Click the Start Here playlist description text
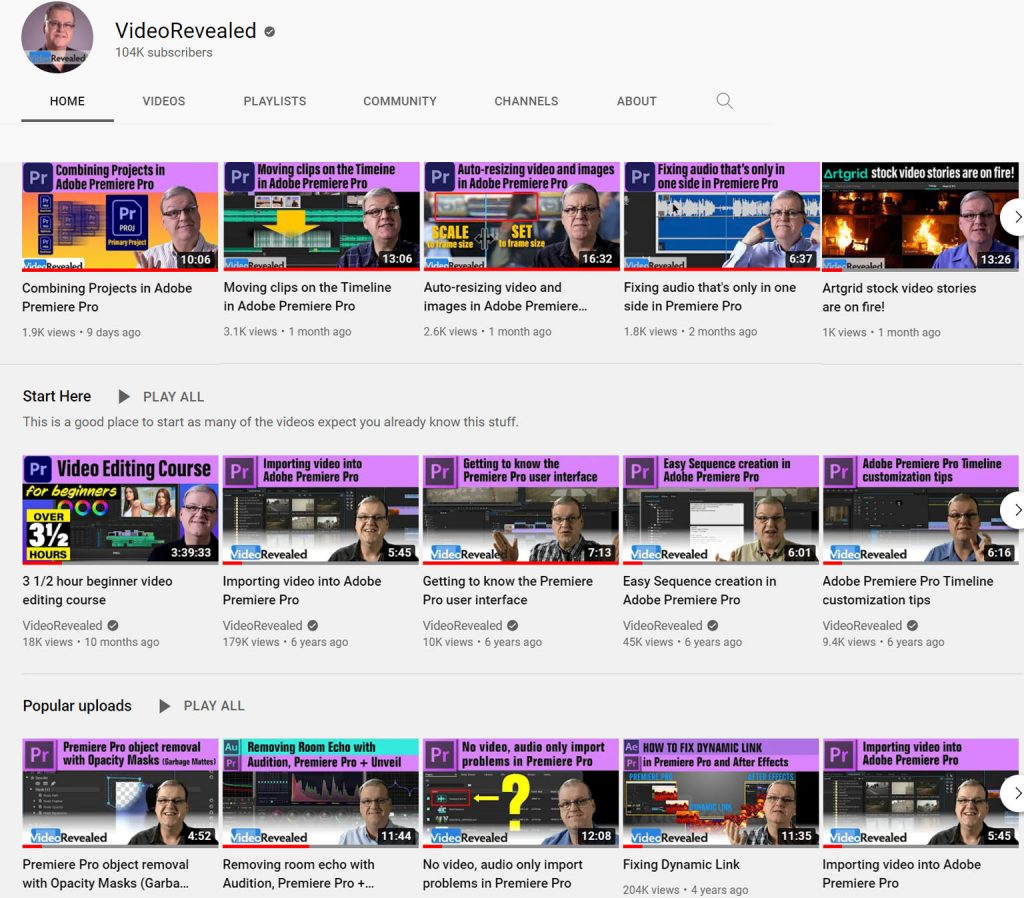The width and height of the screenshot is (1024, 898). (x=270, y=422)
